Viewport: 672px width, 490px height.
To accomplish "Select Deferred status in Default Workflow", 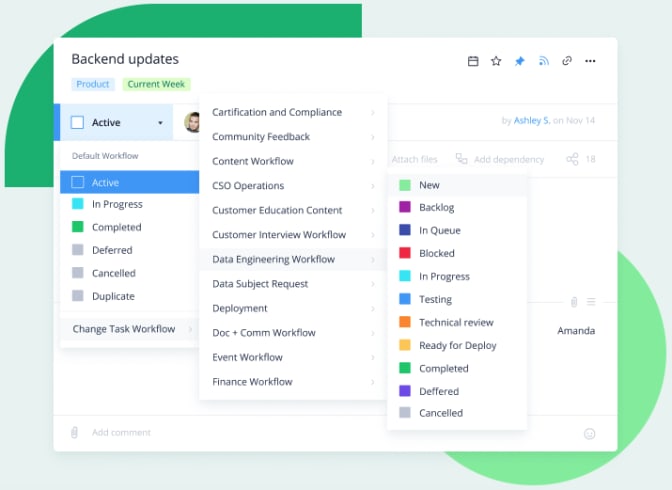I will 129,250.
